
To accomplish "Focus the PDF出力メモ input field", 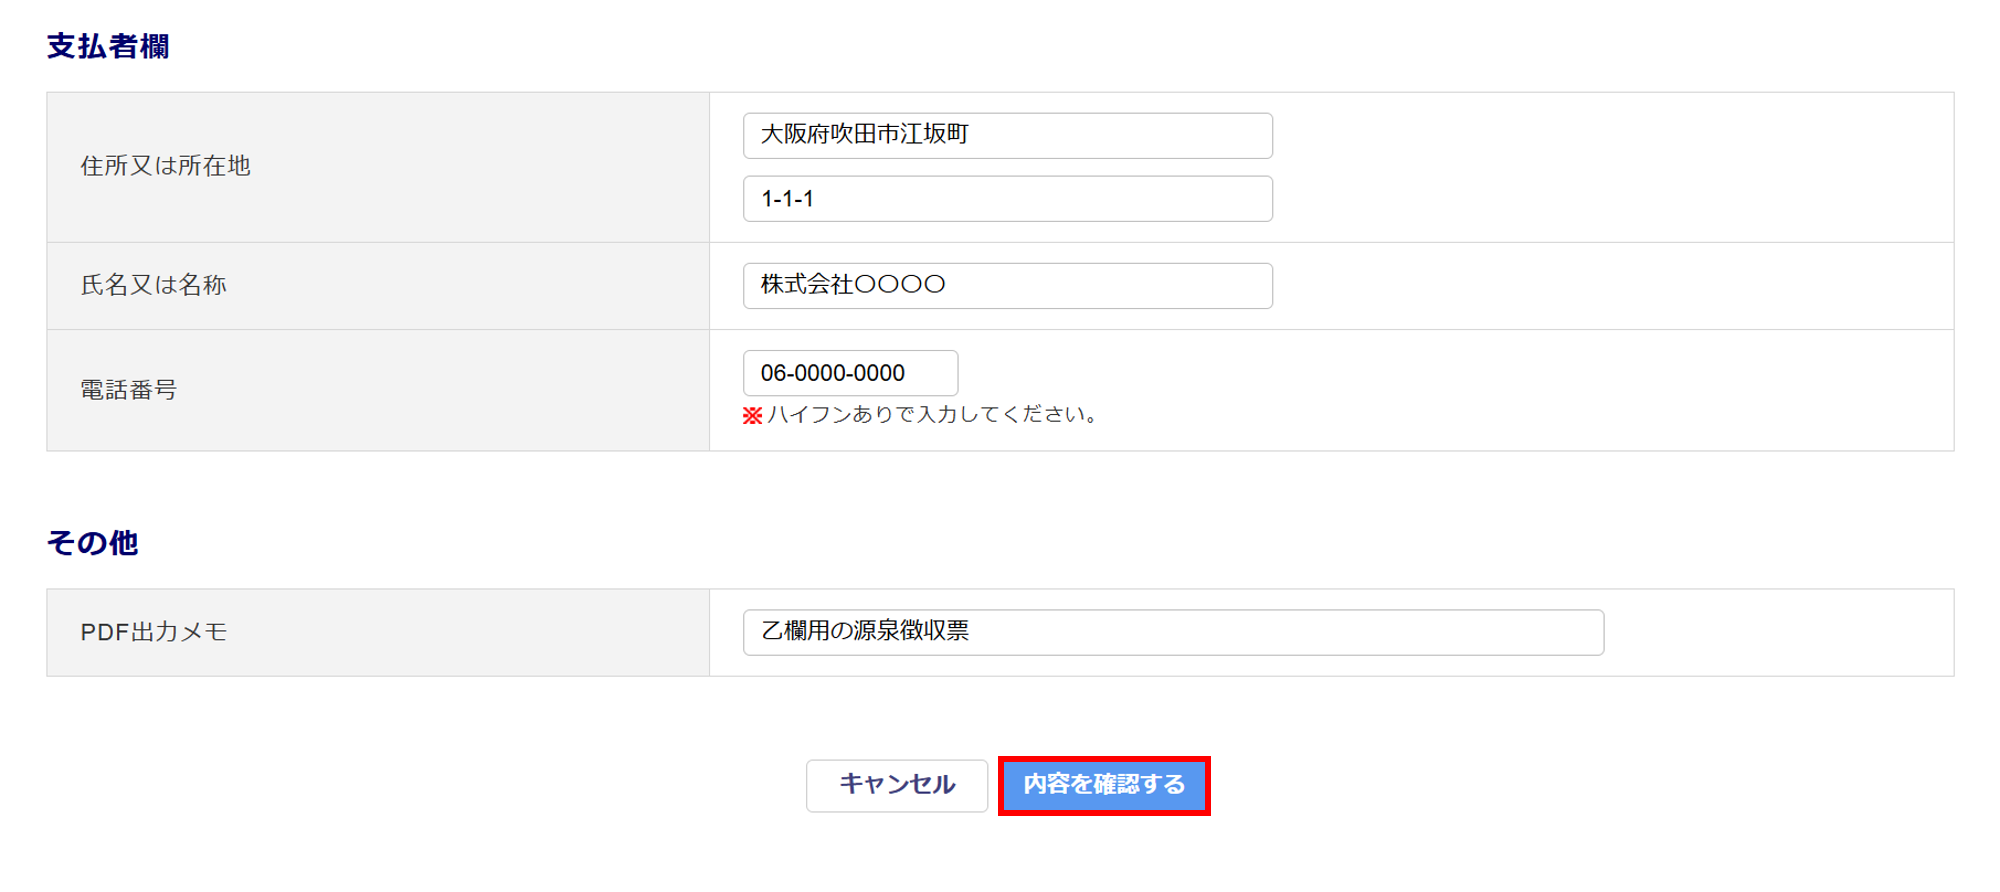I will pyautogui.click(x=1173, y=632).
